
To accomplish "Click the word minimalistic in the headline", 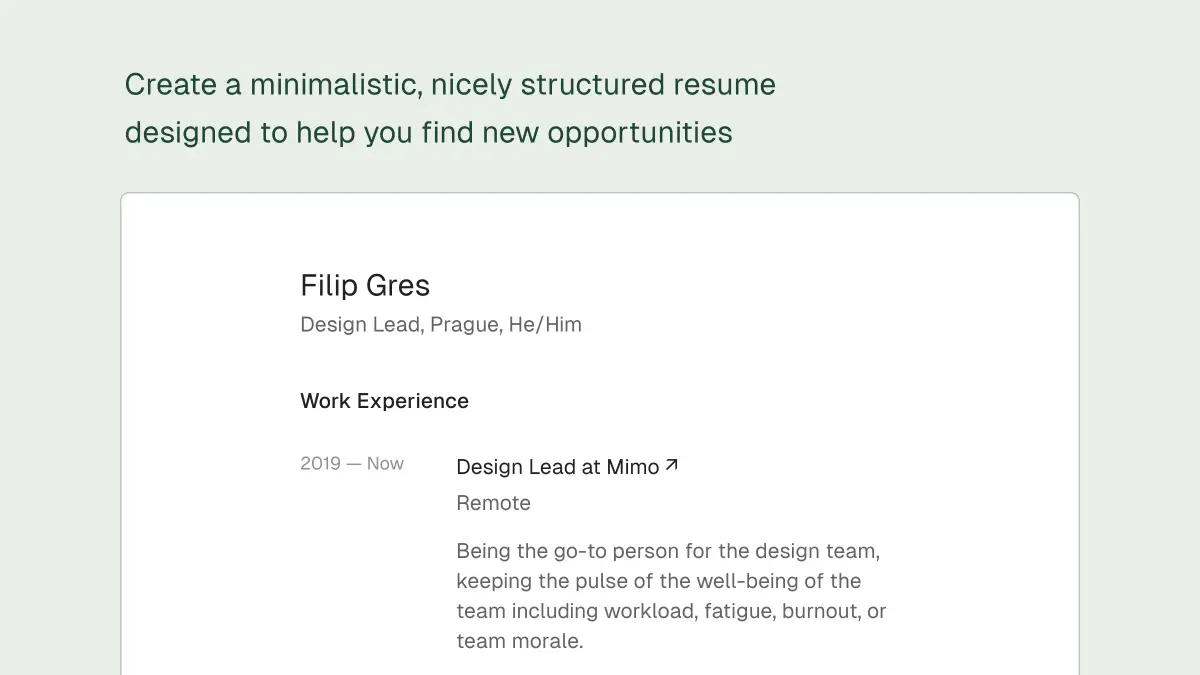I will pos(335,85).
